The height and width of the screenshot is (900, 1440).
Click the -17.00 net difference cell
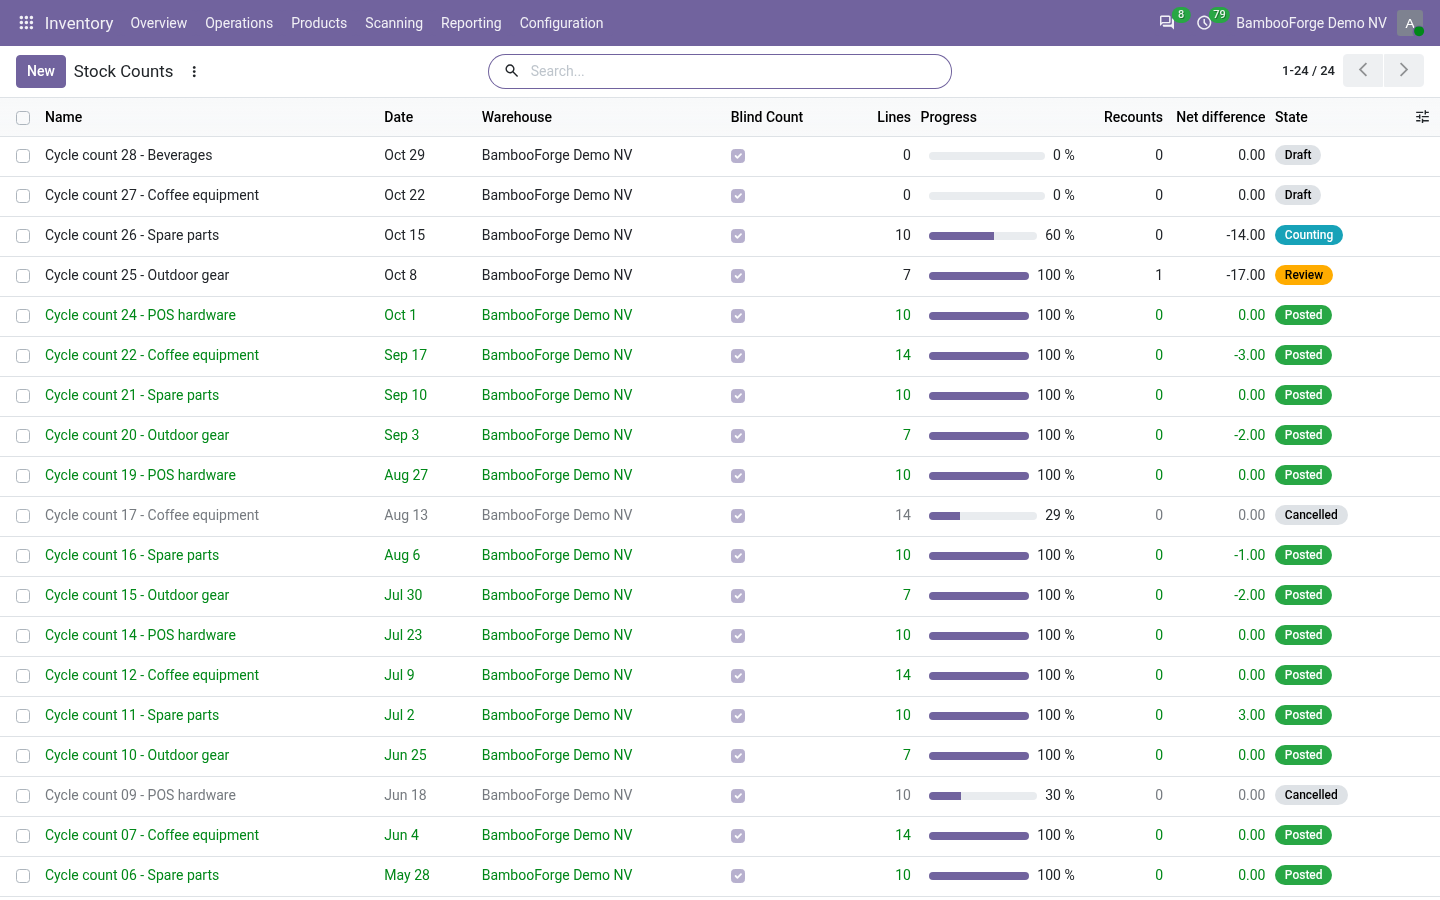1245,275
